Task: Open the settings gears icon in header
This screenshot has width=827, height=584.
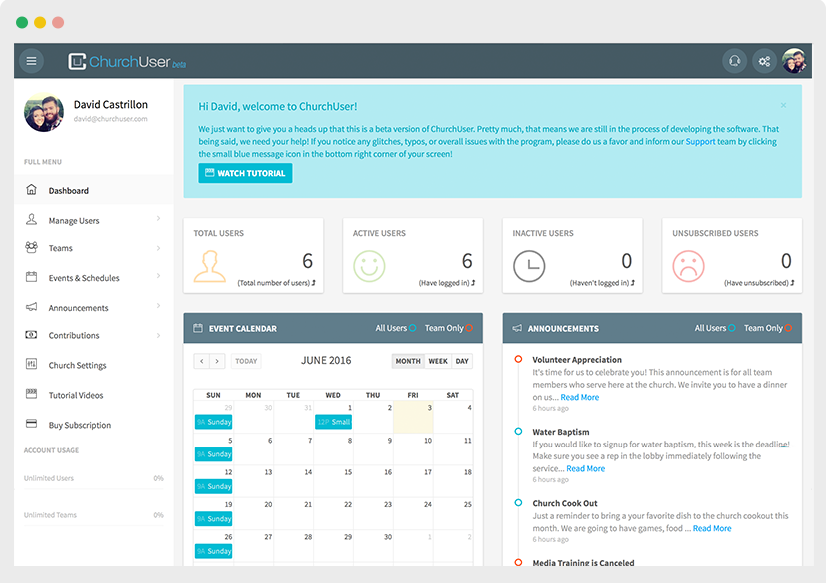Action: 764,61
